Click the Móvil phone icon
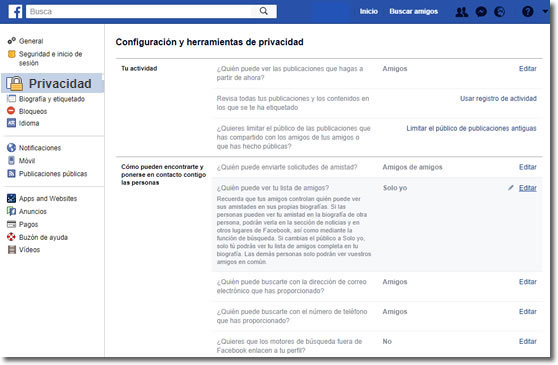This screenshot has height=365, width=558. click(11, 160)
